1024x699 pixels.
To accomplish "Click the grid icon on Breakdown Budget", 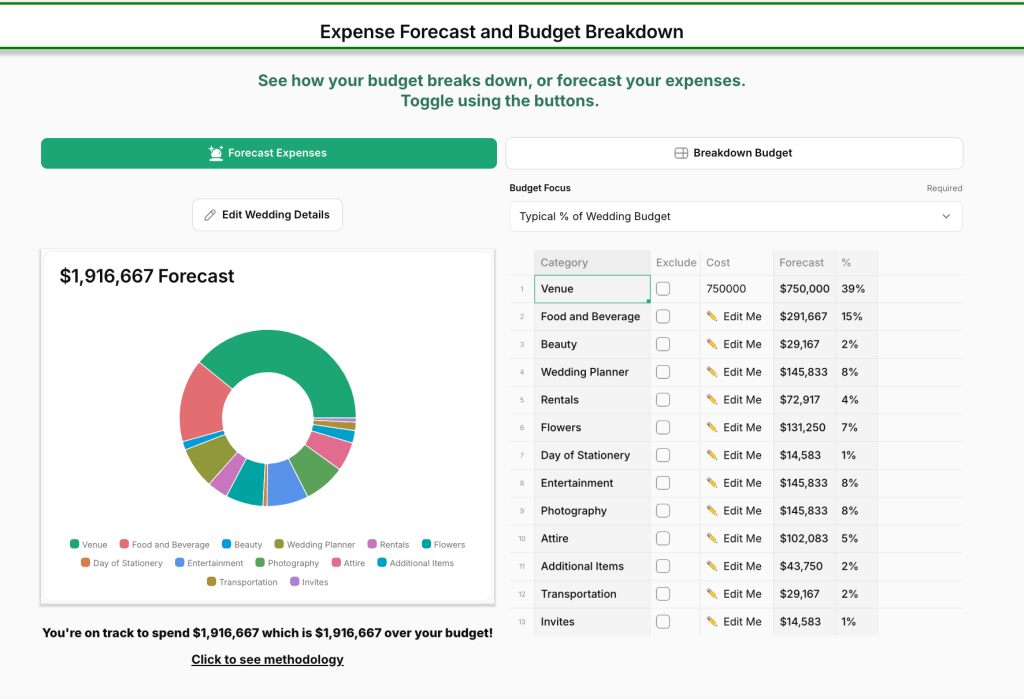I will 681,153.
